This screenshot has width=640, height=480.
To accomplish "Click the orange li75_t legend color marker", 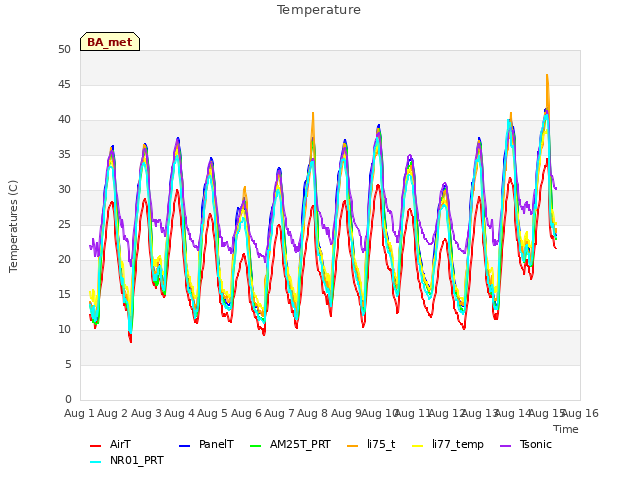I will [352, 446].
